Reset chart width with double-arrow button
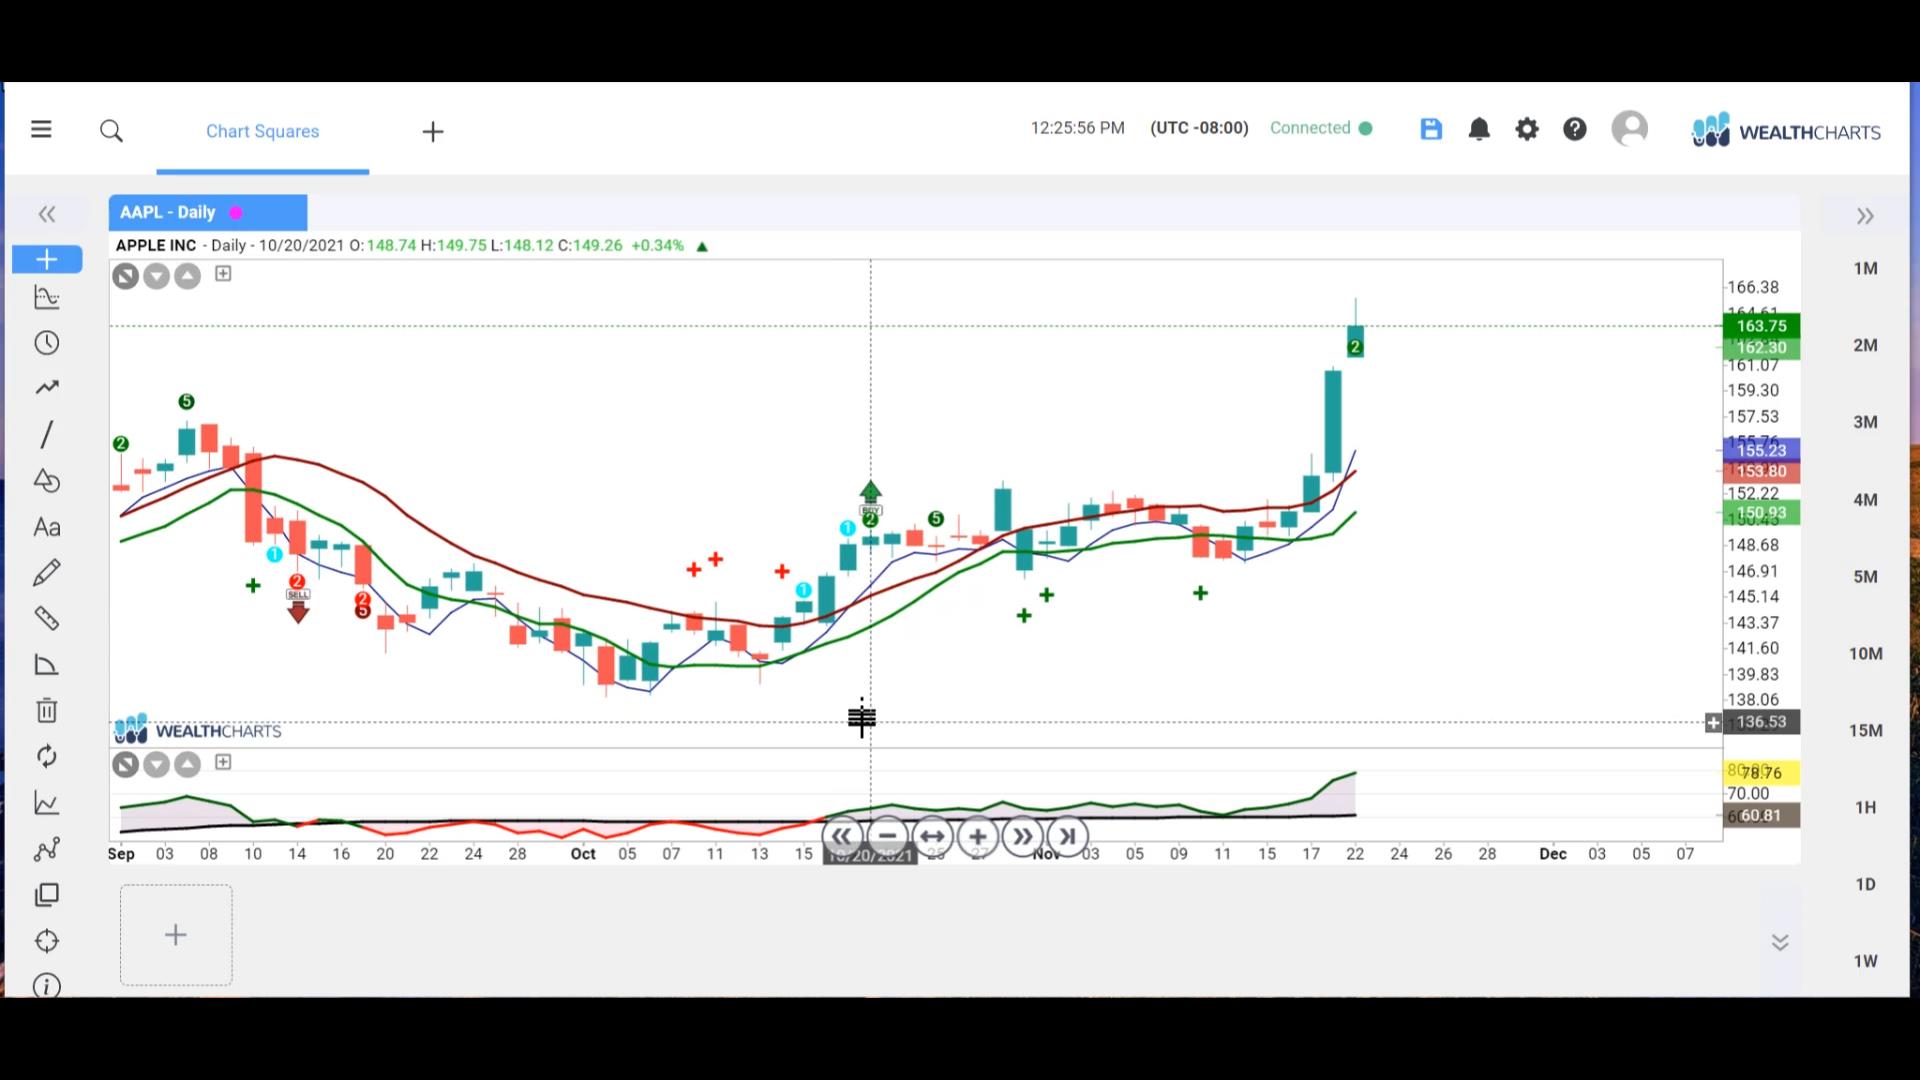Image resolution: width=1920 pixels, height=1080 pixels. click(932, 836)
